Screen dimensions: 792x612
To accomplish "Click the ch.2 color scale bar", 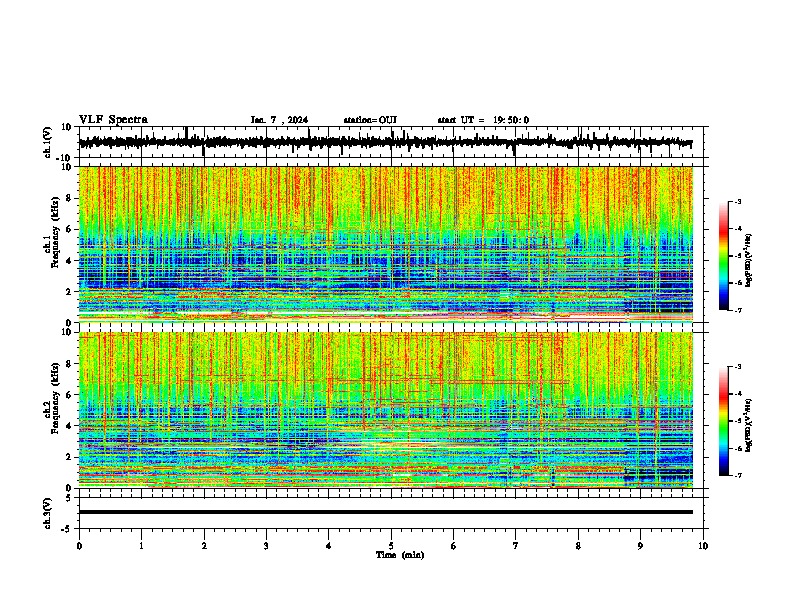I will [724, 421].
